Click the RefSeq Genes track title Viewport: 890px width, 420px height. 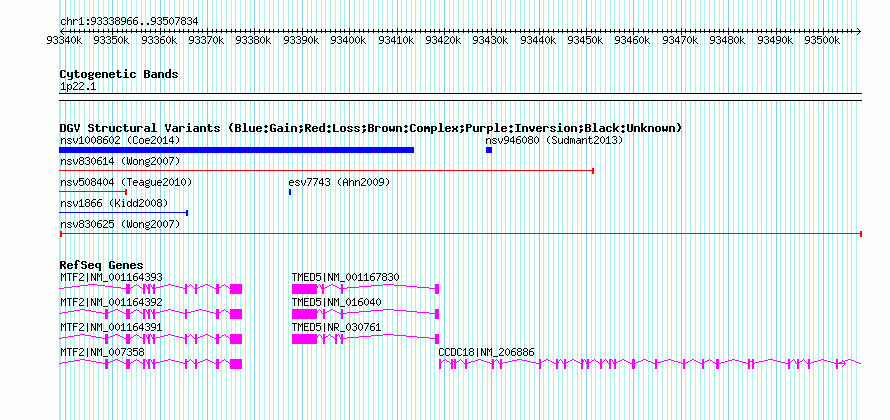(x=102, y=265)
